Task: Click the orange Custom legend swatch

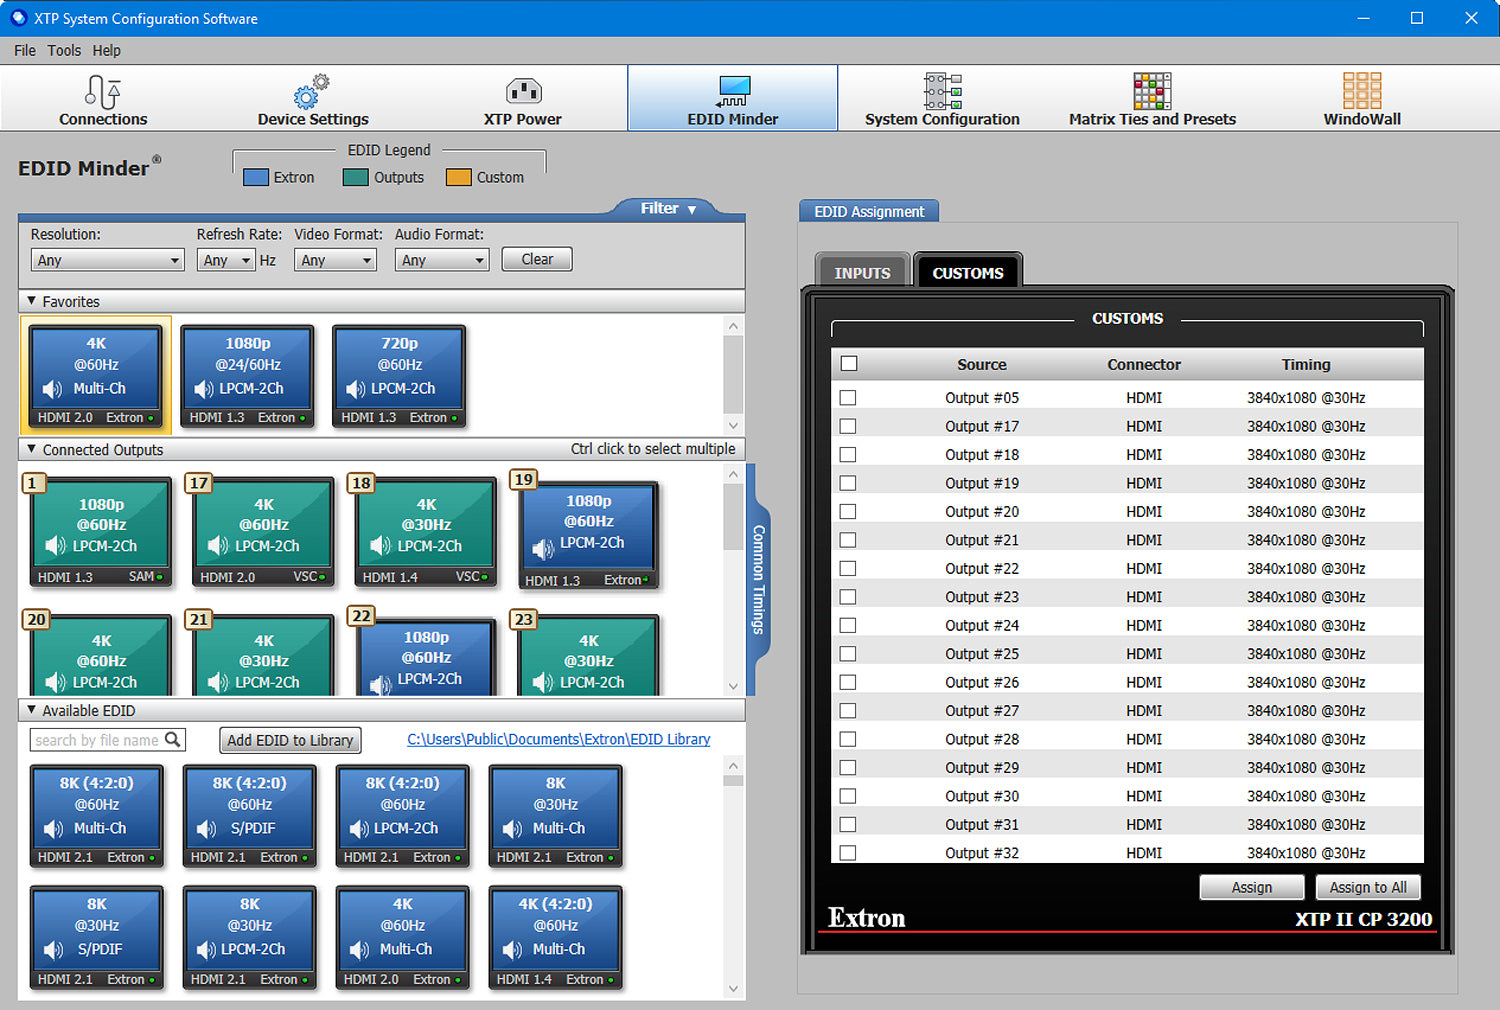Action: click(459, 177)
